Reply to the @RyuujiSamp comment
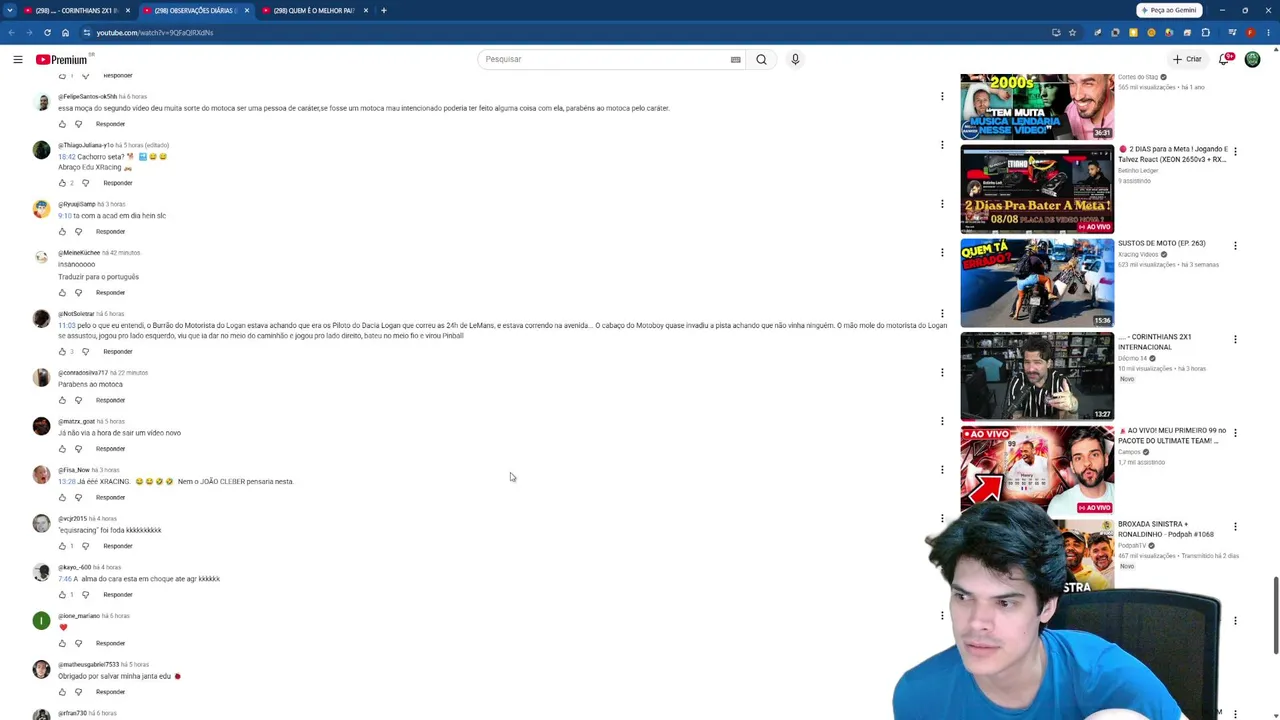This screenshot has height=720, width=1280. [x=110, y=232]
